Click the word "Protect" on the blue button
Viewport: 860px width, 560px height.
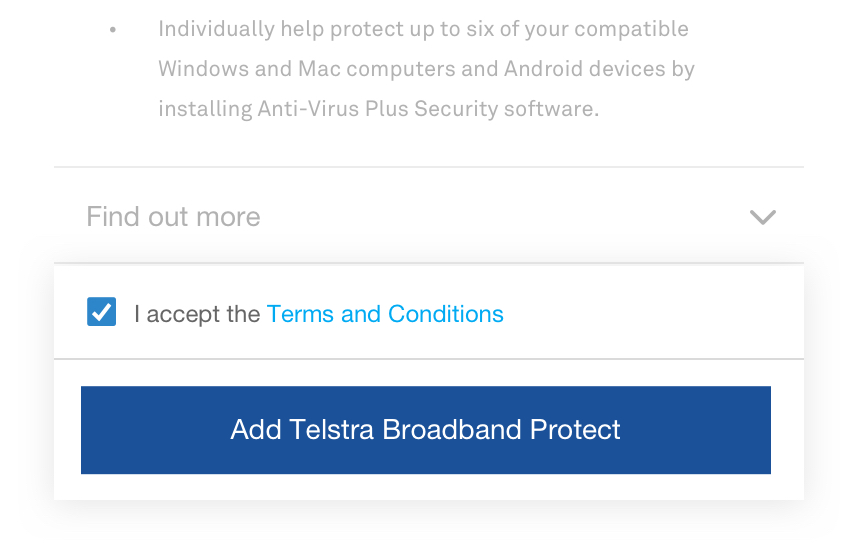point(575,430)
